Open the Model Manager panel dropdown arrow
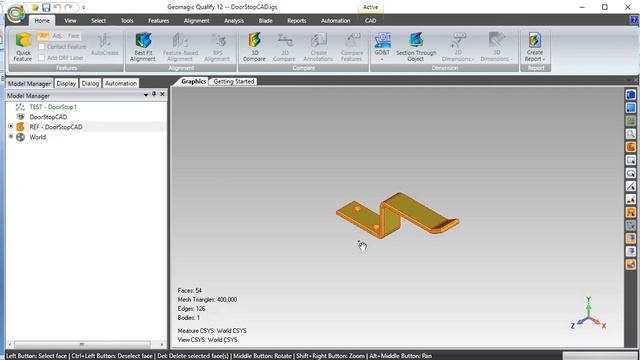 (146, 95)
